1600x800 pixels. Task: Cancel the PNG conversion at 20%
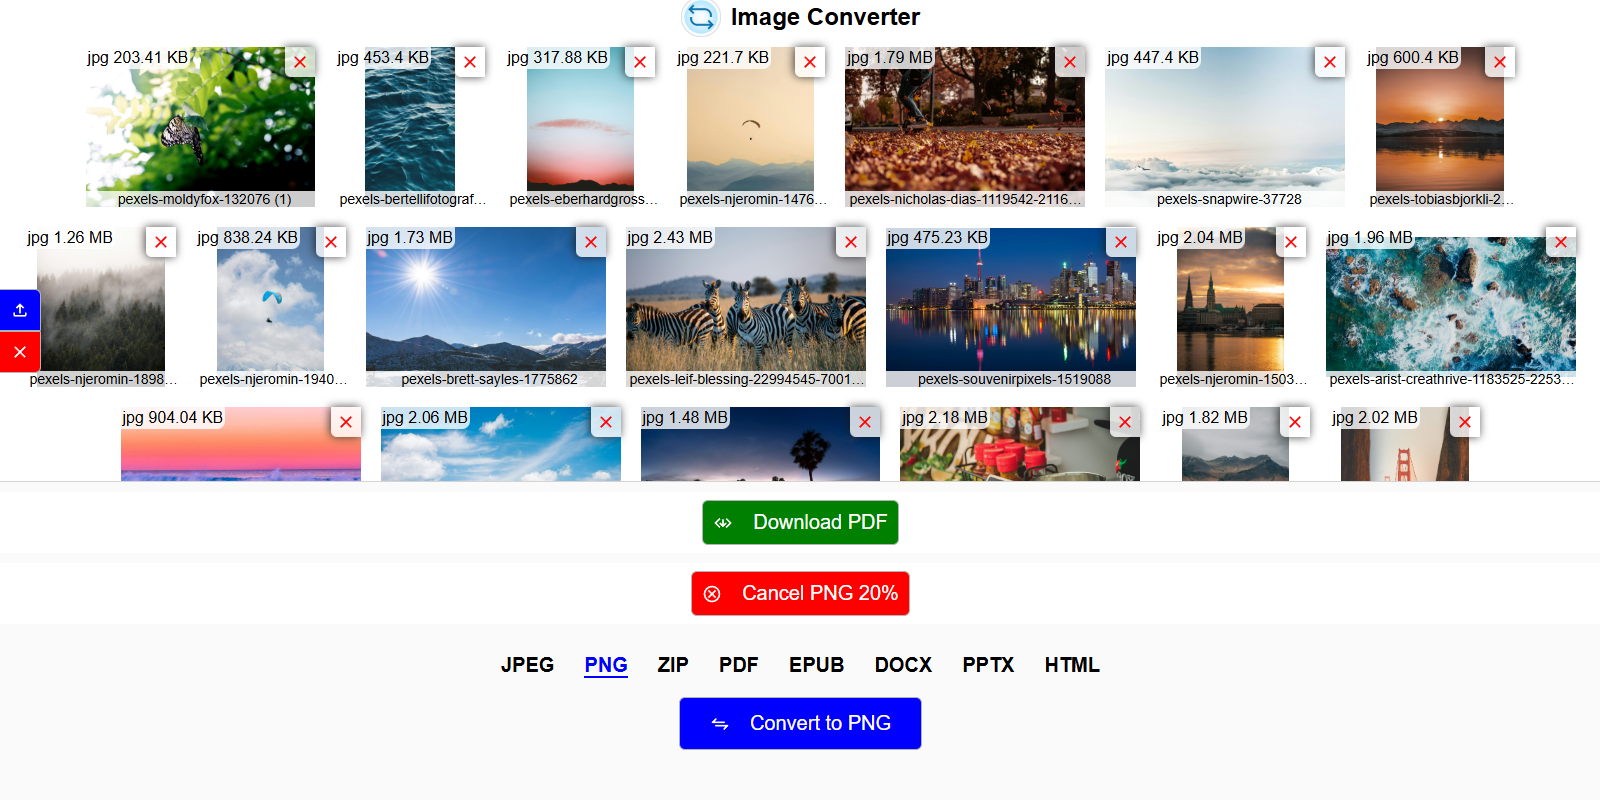(800, 593)
